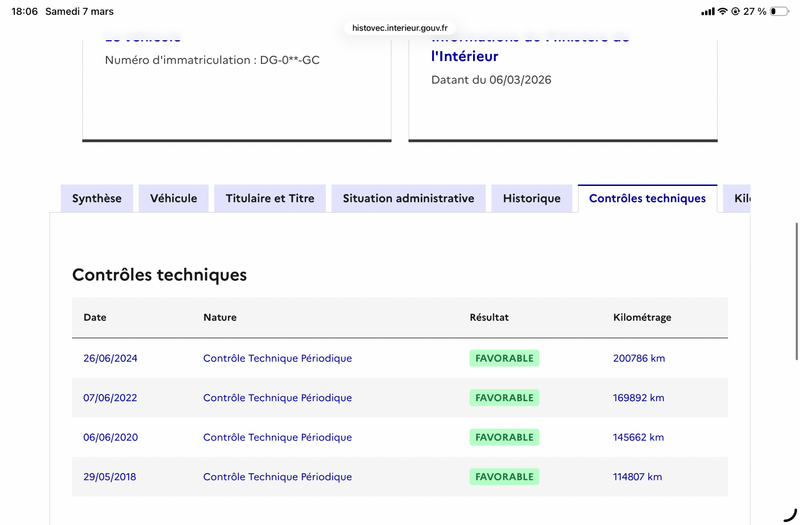Click the 26/06/2024 inspection date
Screen dimensions: 800x525
[110, 358]
